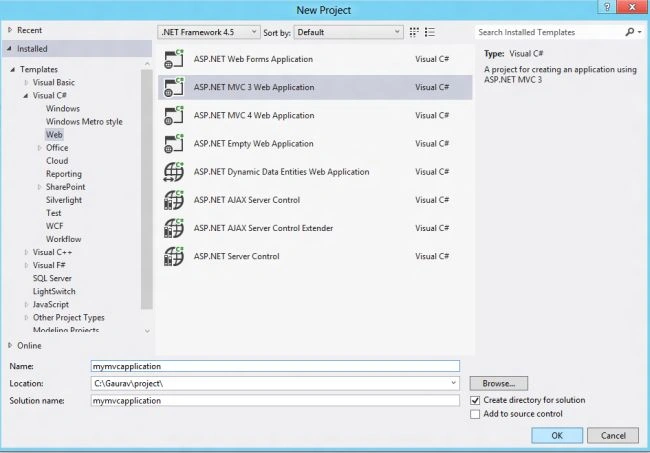Select ASP.NET AJAX Server Control Extender text
The height and width of the screenshot is (453, 650).
[263, 228]
